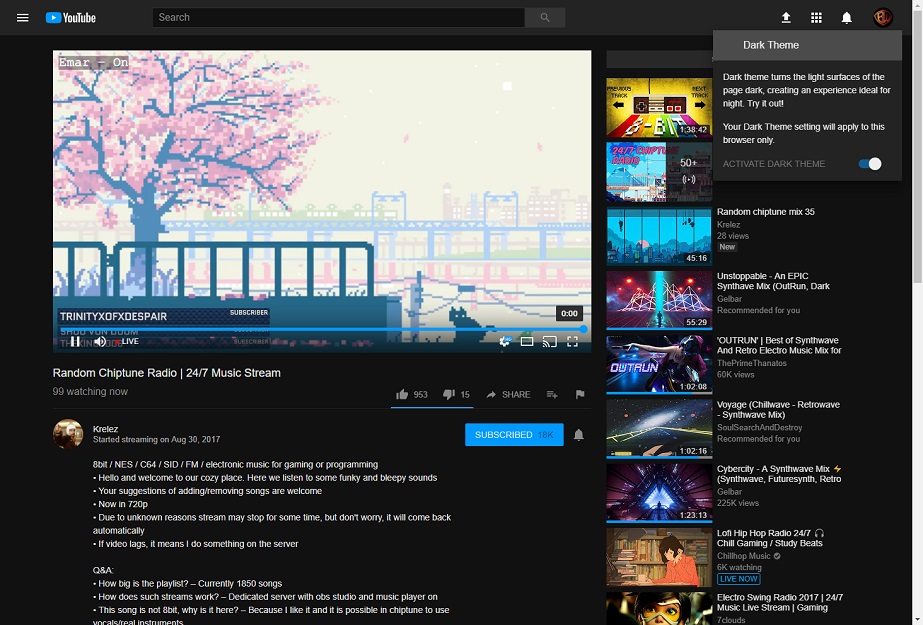Open Lofi Hip Hop Radio thumbnail
Screen dimensions: 923x625
659,557
